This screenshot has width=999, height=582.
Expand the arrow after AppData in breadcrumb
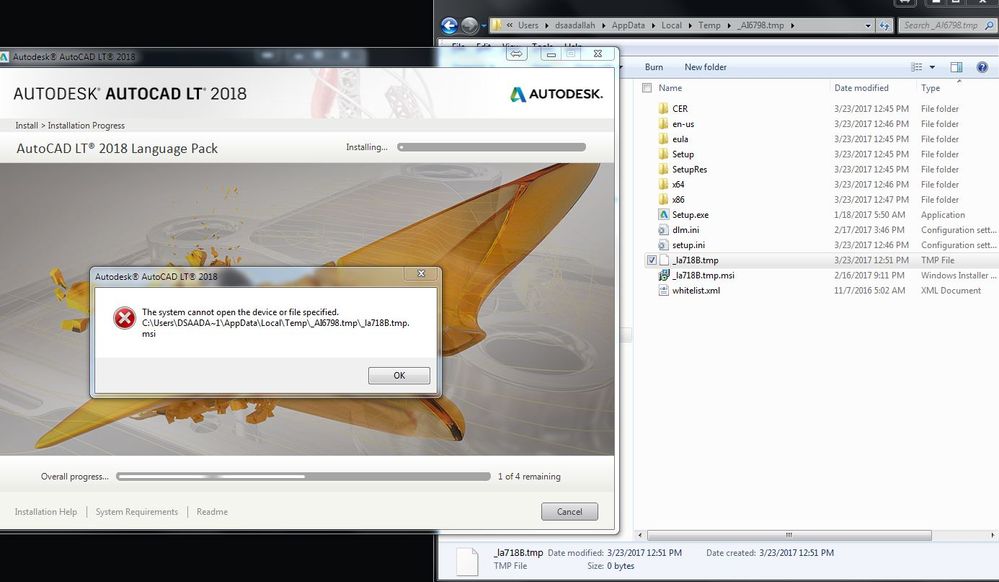coord(652,25)
